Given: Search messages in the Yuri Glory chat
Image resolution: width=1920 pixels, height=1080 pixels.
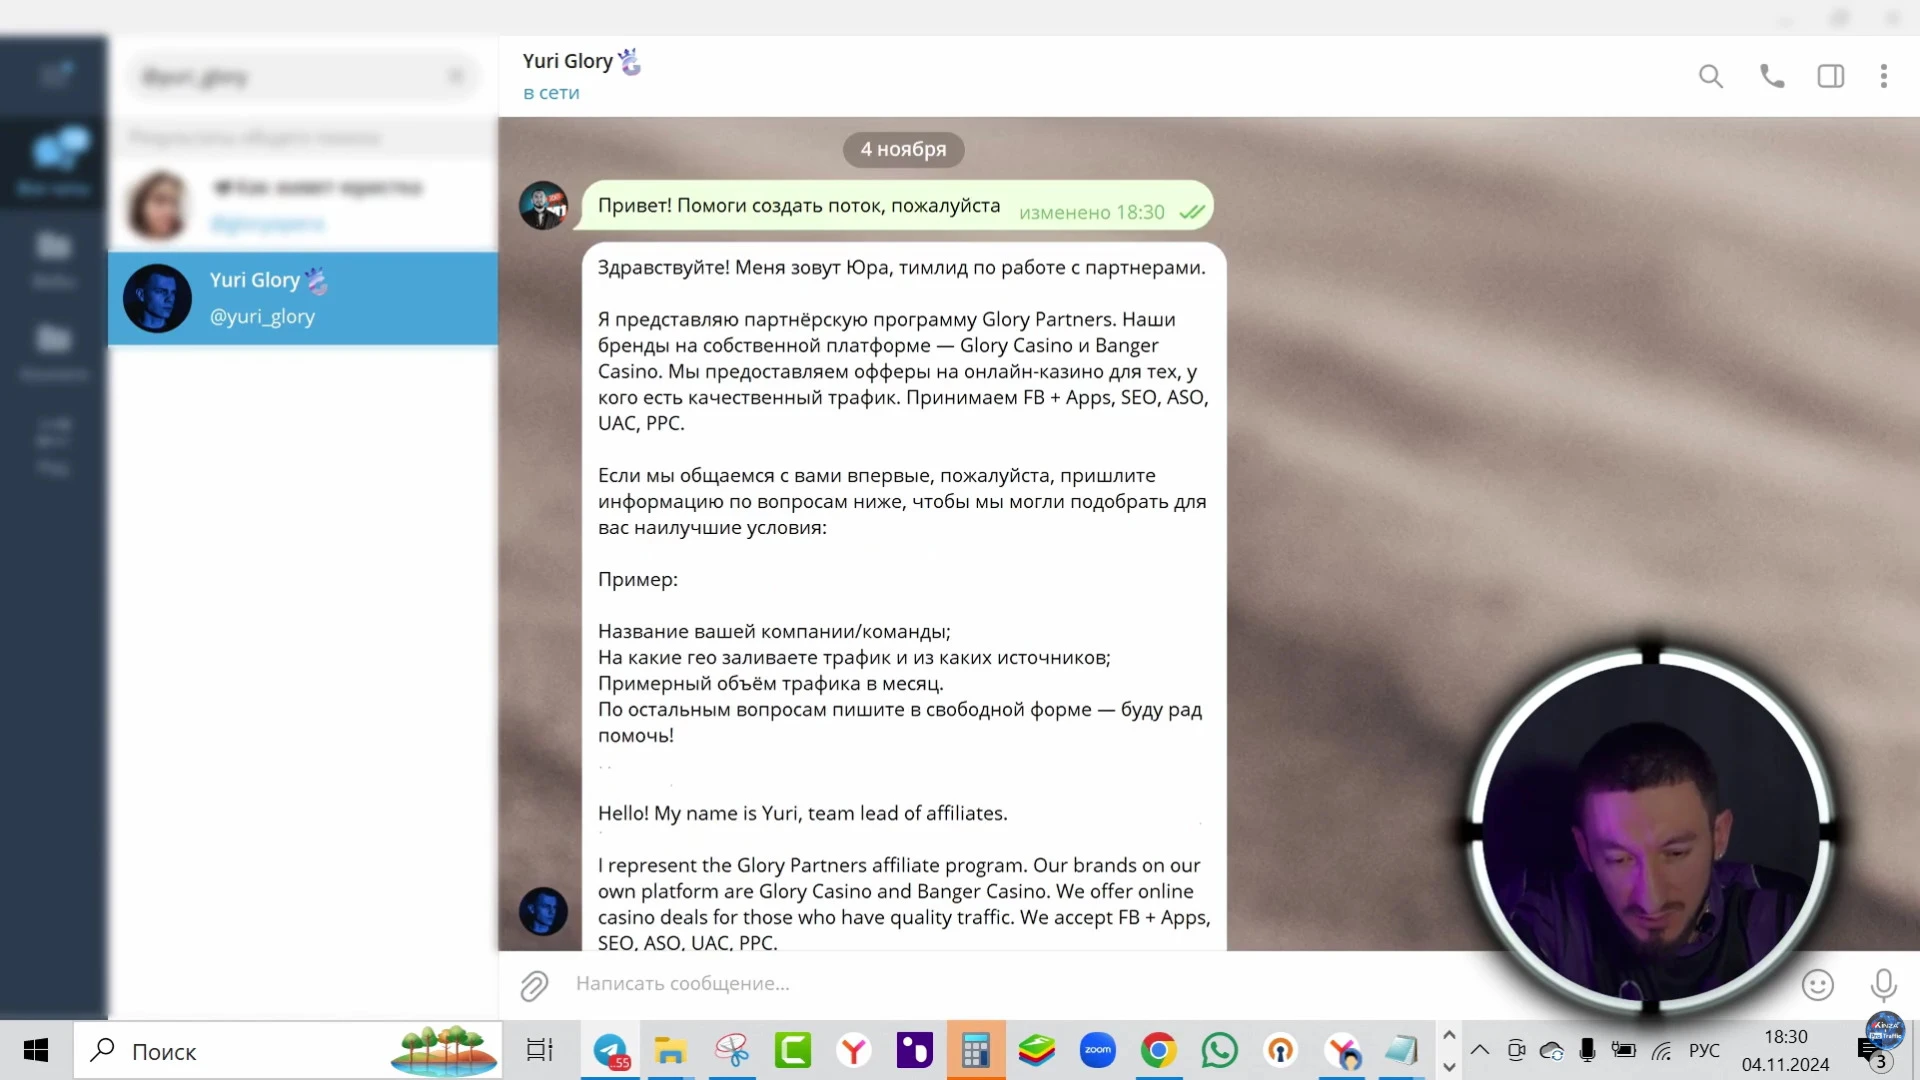Looking at the screenshot, I should pyautogui.click(x=1710, y=76).
